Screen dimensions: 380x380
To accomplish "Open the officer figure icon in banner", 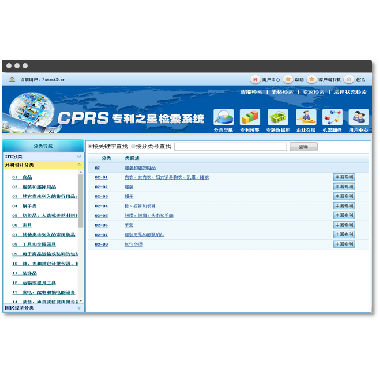I will pos(306,117).
